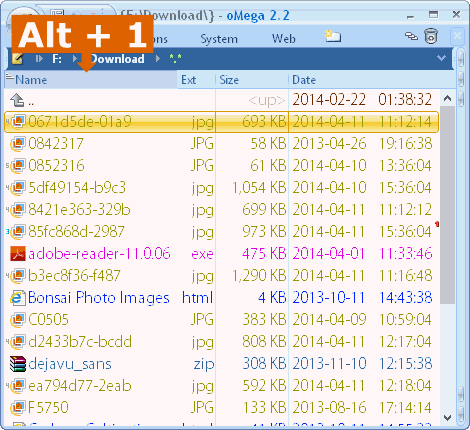
Task: Click image icon of 8421e363-329b
Action: tap(18, 210)
